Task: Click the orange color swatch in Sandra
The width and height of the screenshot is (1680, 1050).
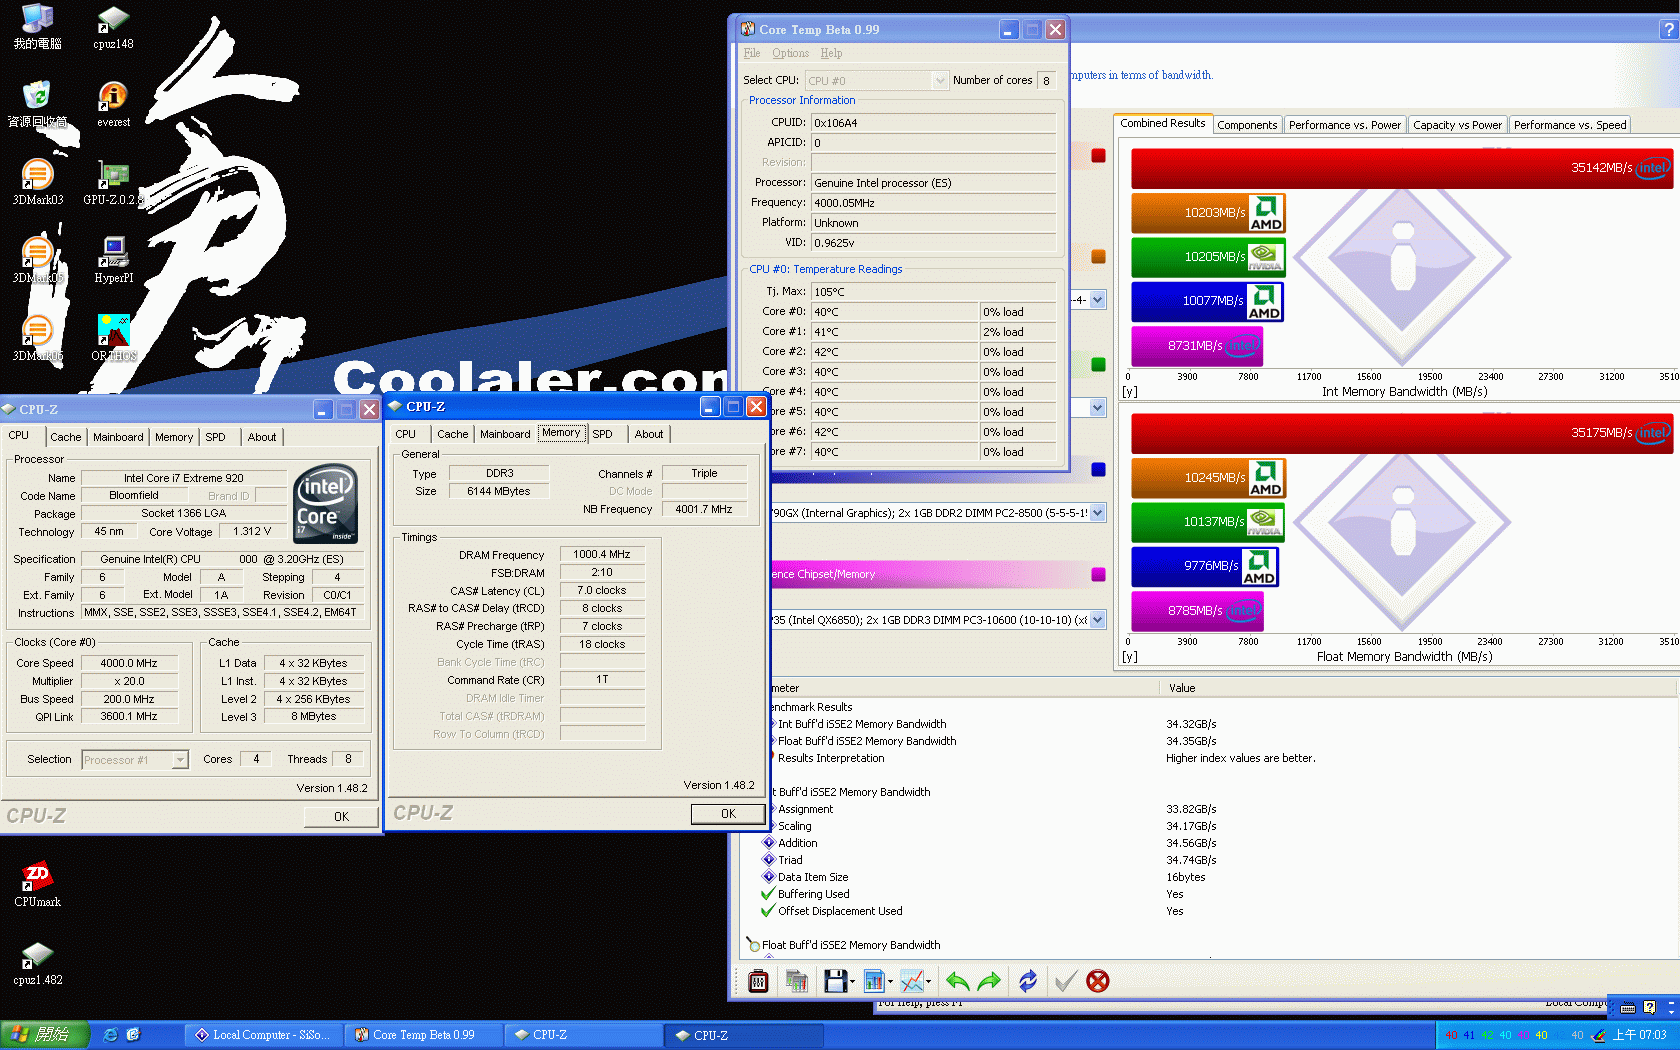Action: (1098, 257)
